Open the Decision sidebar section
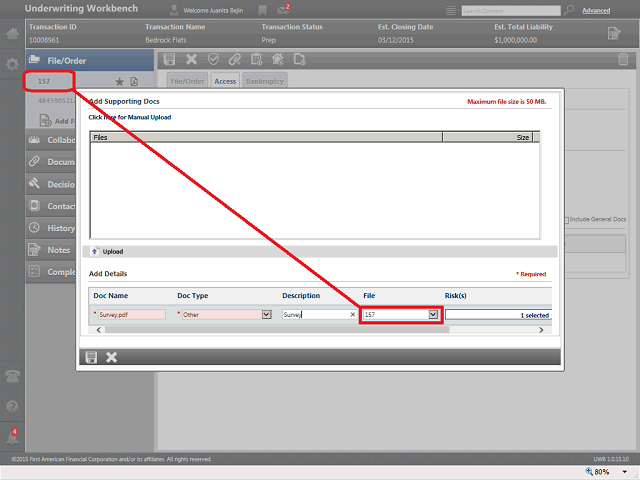The height and width of the screenshot is (480, 640). coord(51,184)
